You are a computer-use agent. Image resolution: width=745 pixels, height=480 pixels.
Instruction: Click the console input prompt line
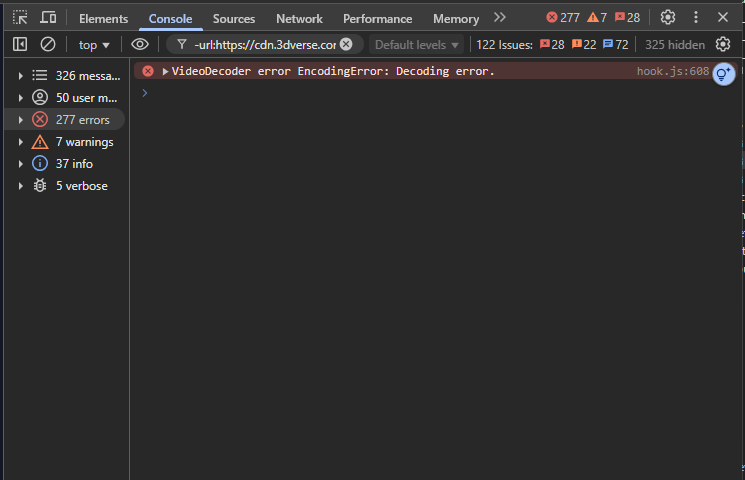tap(437, 93)
